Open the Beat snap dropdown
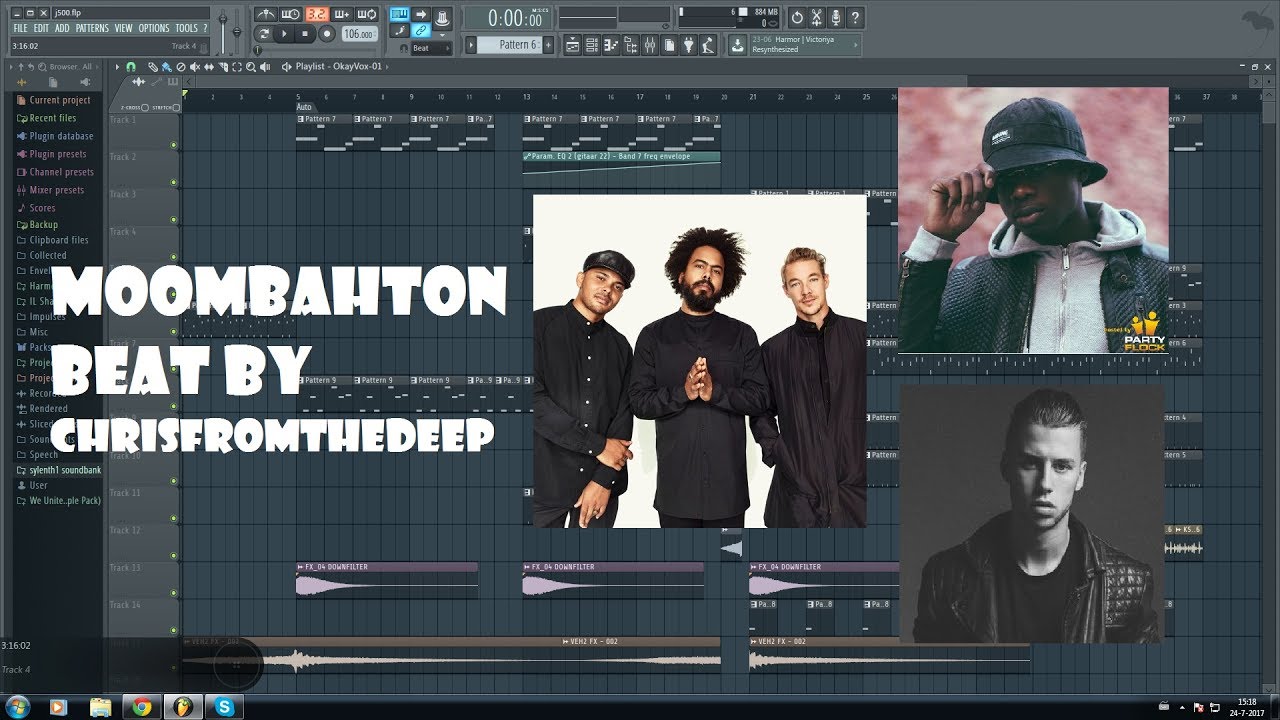The height and width of the screenshot is (720, 1280). pyautogui.click(x=431, y=48)
